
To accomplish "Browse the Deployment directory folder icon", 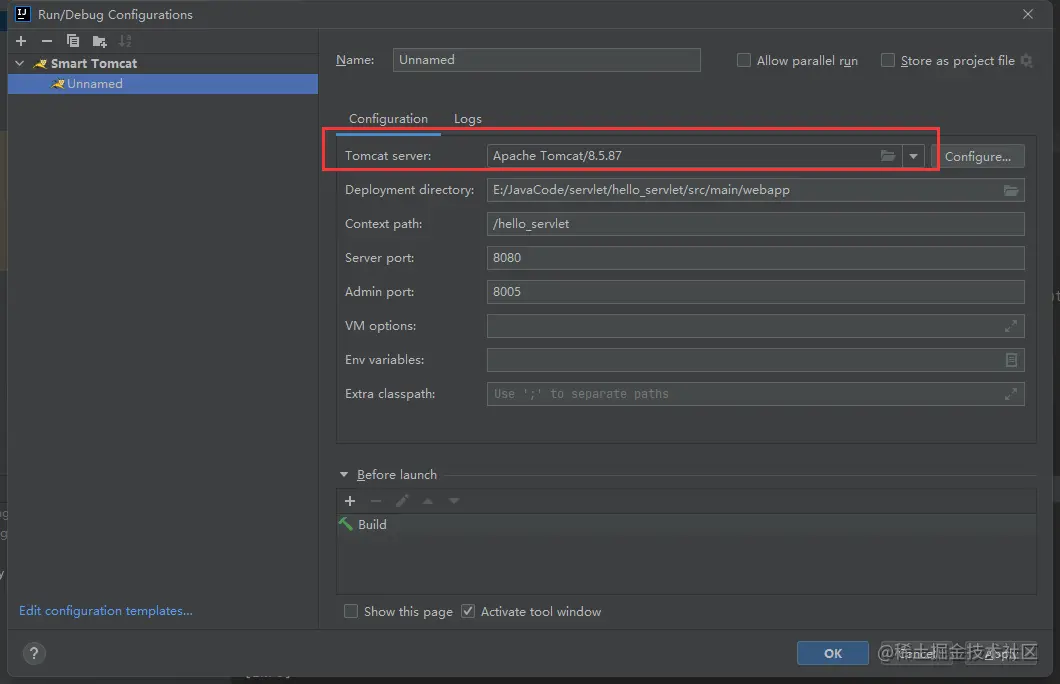I will click(1011, 191).
